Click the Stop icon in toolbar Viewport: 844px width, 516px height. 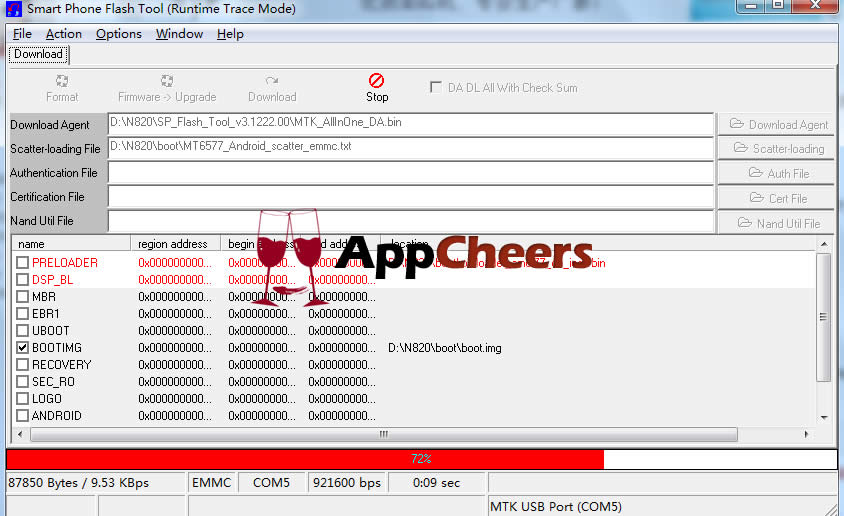click(376, 81)
